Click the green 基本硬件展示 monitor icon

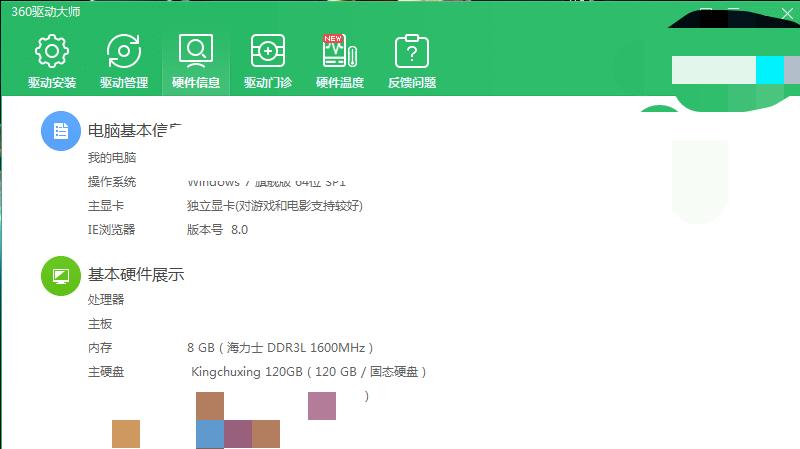click(61, 276)
